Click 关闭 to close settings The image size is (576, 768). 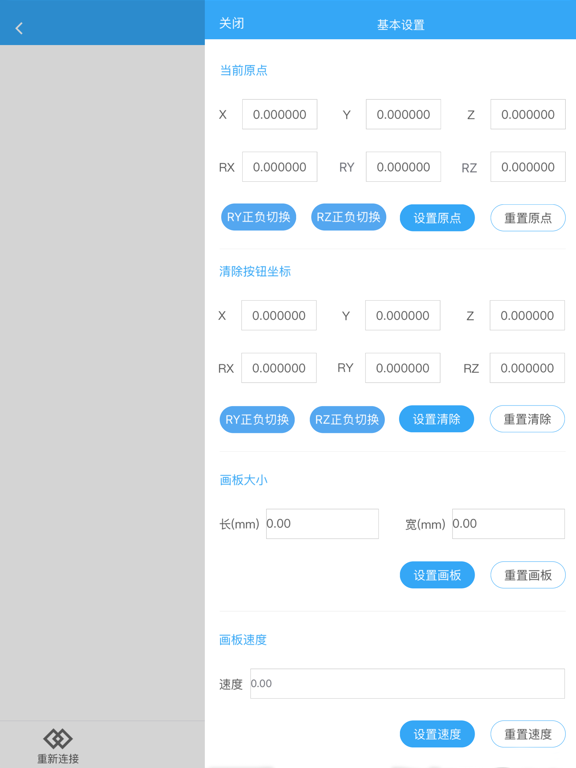(x=231, y=24)
